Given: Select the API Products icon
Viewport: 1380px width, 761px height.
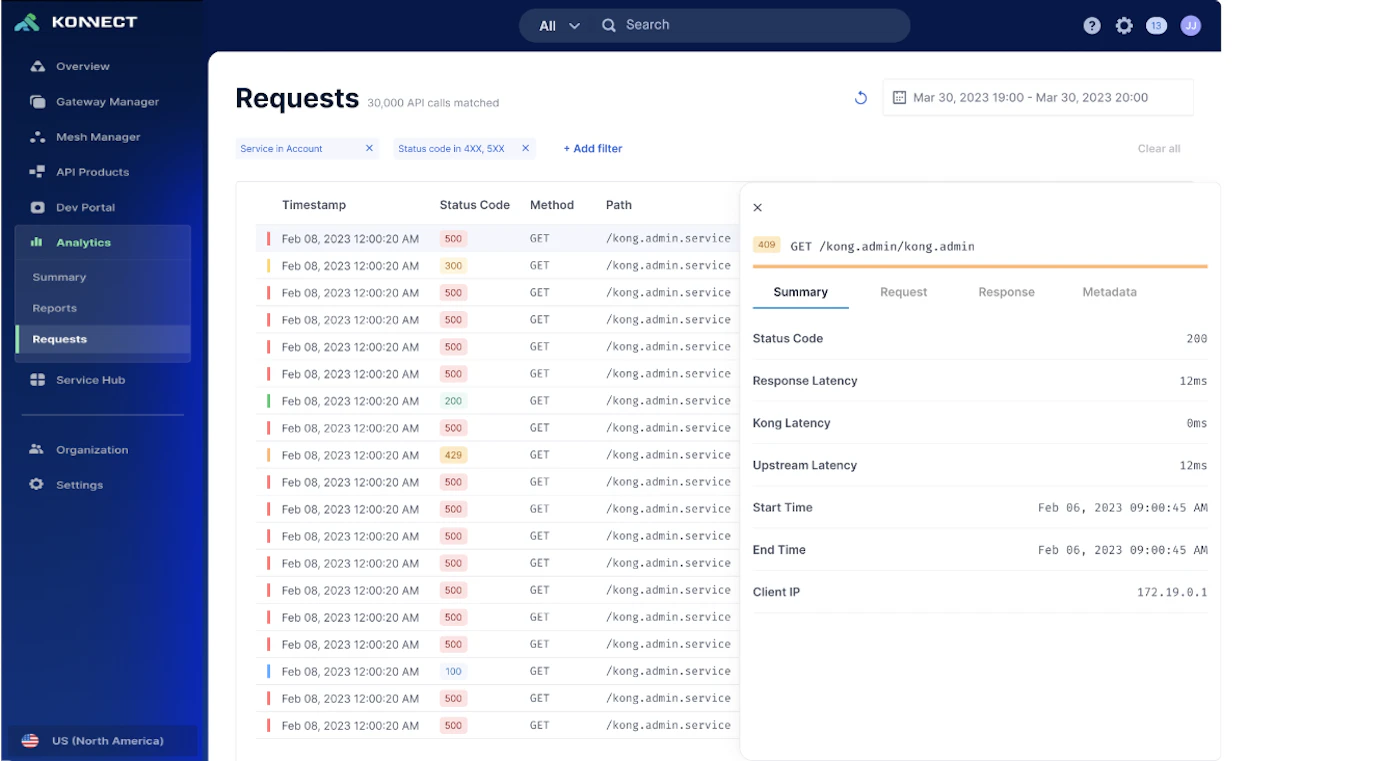Looking at the screenshot, I should pyautogui.click(x=38, y=172).
